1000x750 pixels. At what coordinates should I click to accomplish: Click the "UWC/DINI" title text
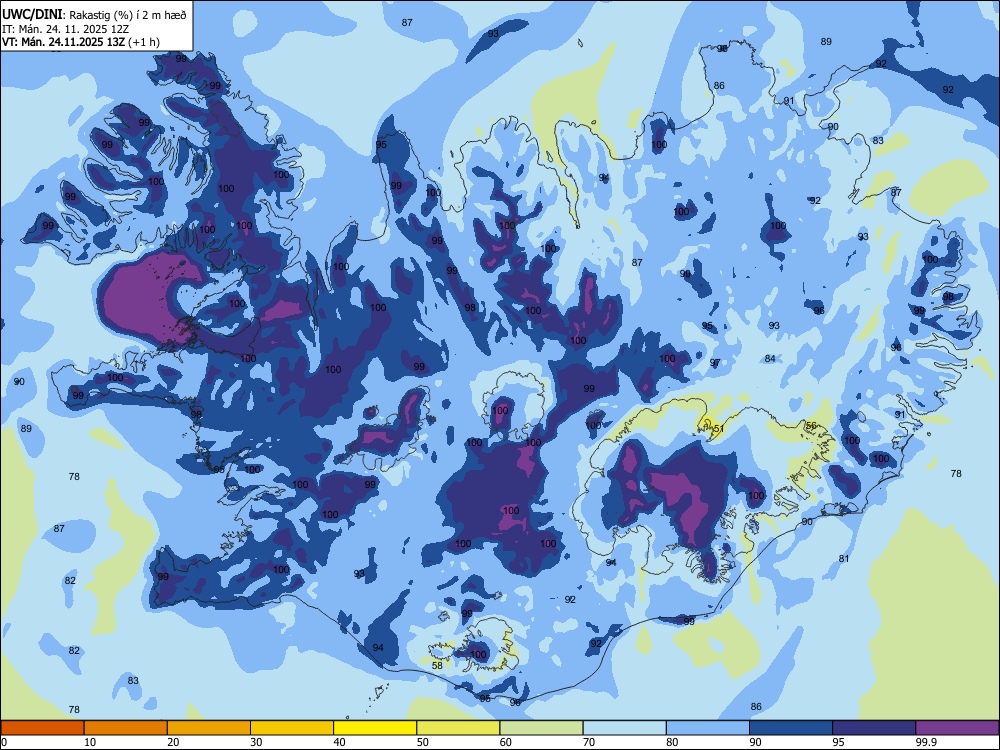[x=32, y=15]
